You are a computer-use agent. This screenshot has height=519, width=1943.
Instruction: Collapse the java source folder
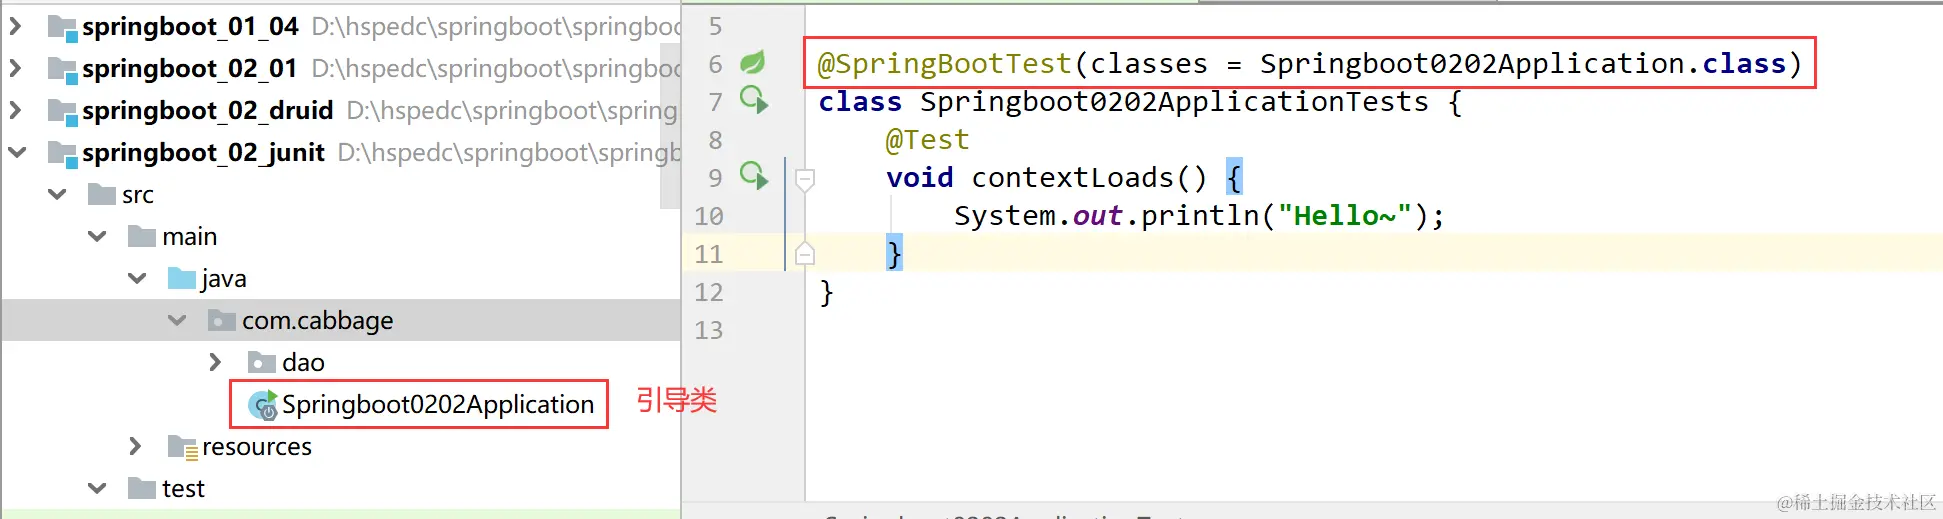pyautogui.click(x=137, y=279)
